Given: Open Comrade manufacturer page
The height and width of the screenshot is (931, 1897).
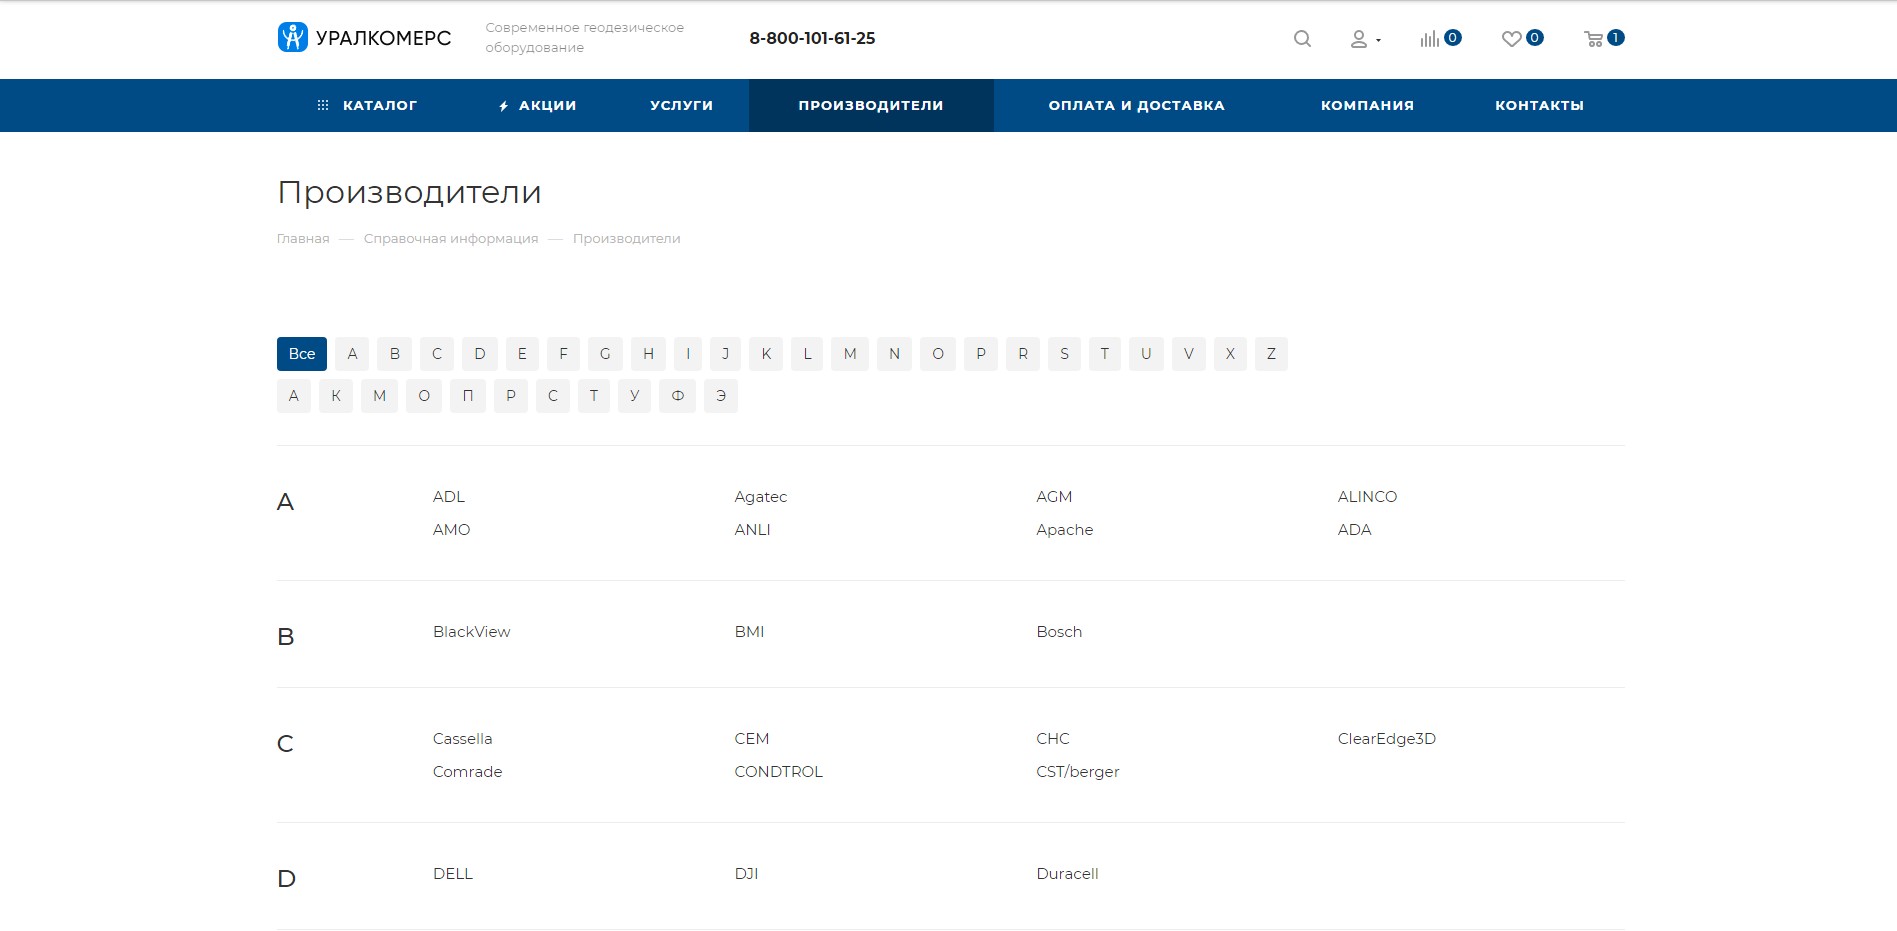Looking at the screenshot, I should [x=468, y=772].
